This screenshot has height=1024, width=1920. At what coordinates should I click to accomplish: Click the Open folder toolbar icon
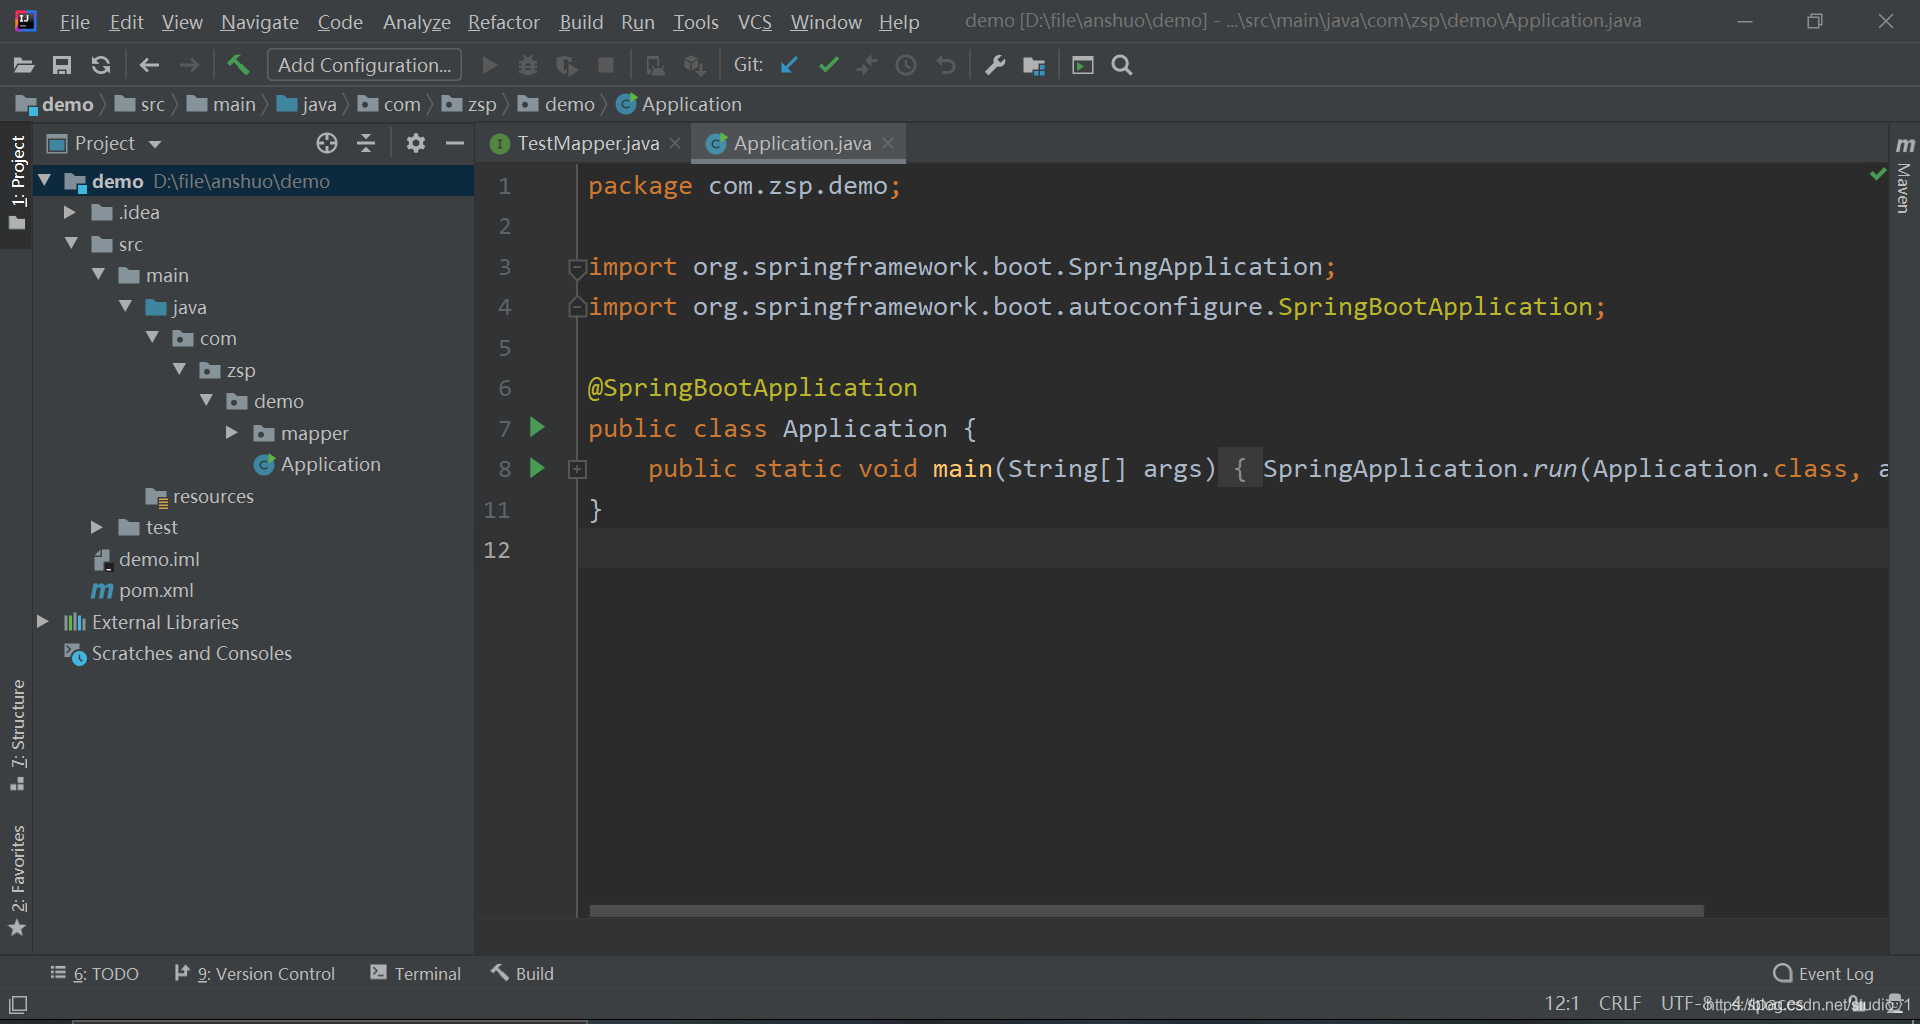[24, 65]
